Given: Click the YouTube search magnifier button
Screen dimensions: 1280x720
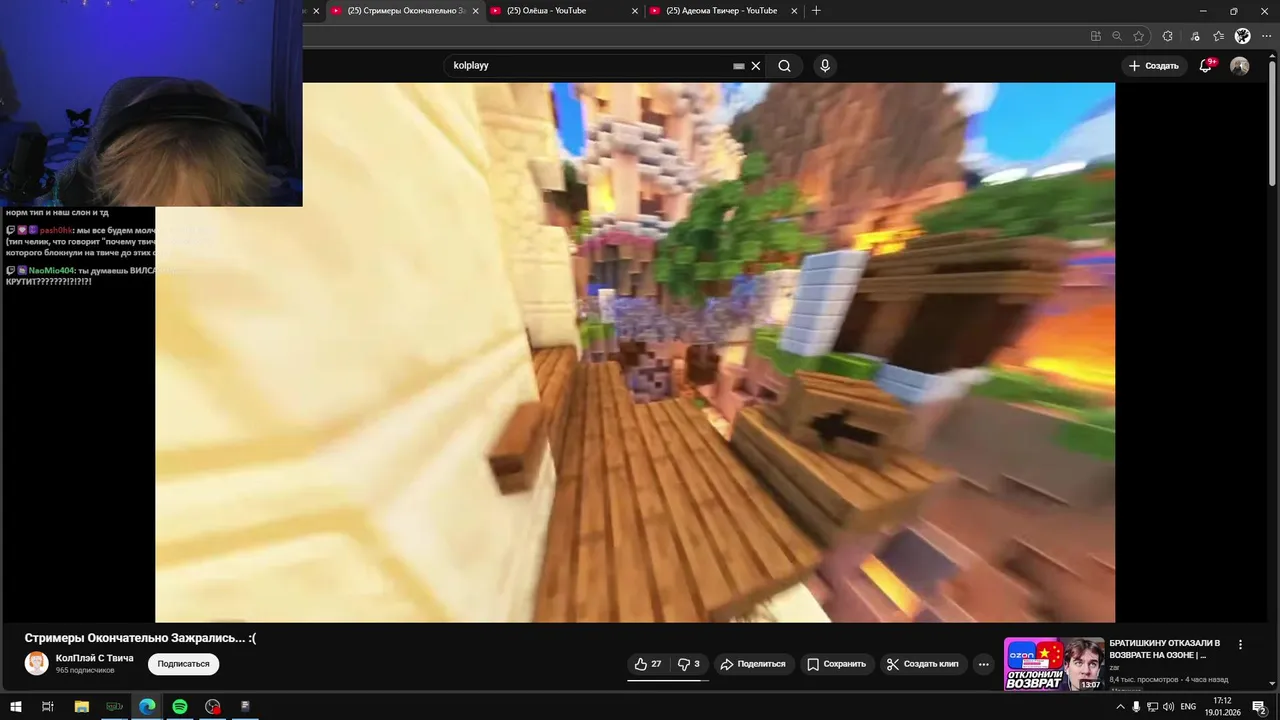Looking at the screenshot, I should (785, 66).
